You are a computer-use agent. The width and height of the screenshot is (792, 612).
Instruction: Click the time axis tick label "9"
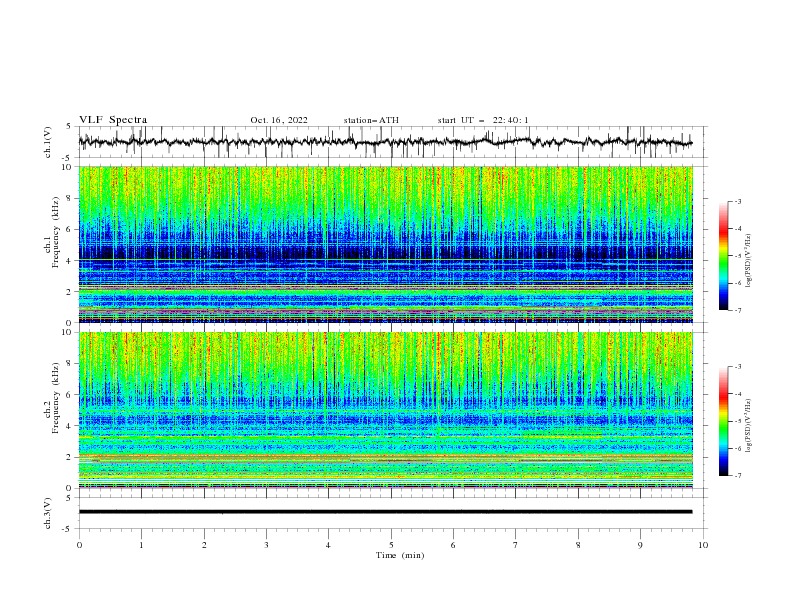[x=640, y=545]
